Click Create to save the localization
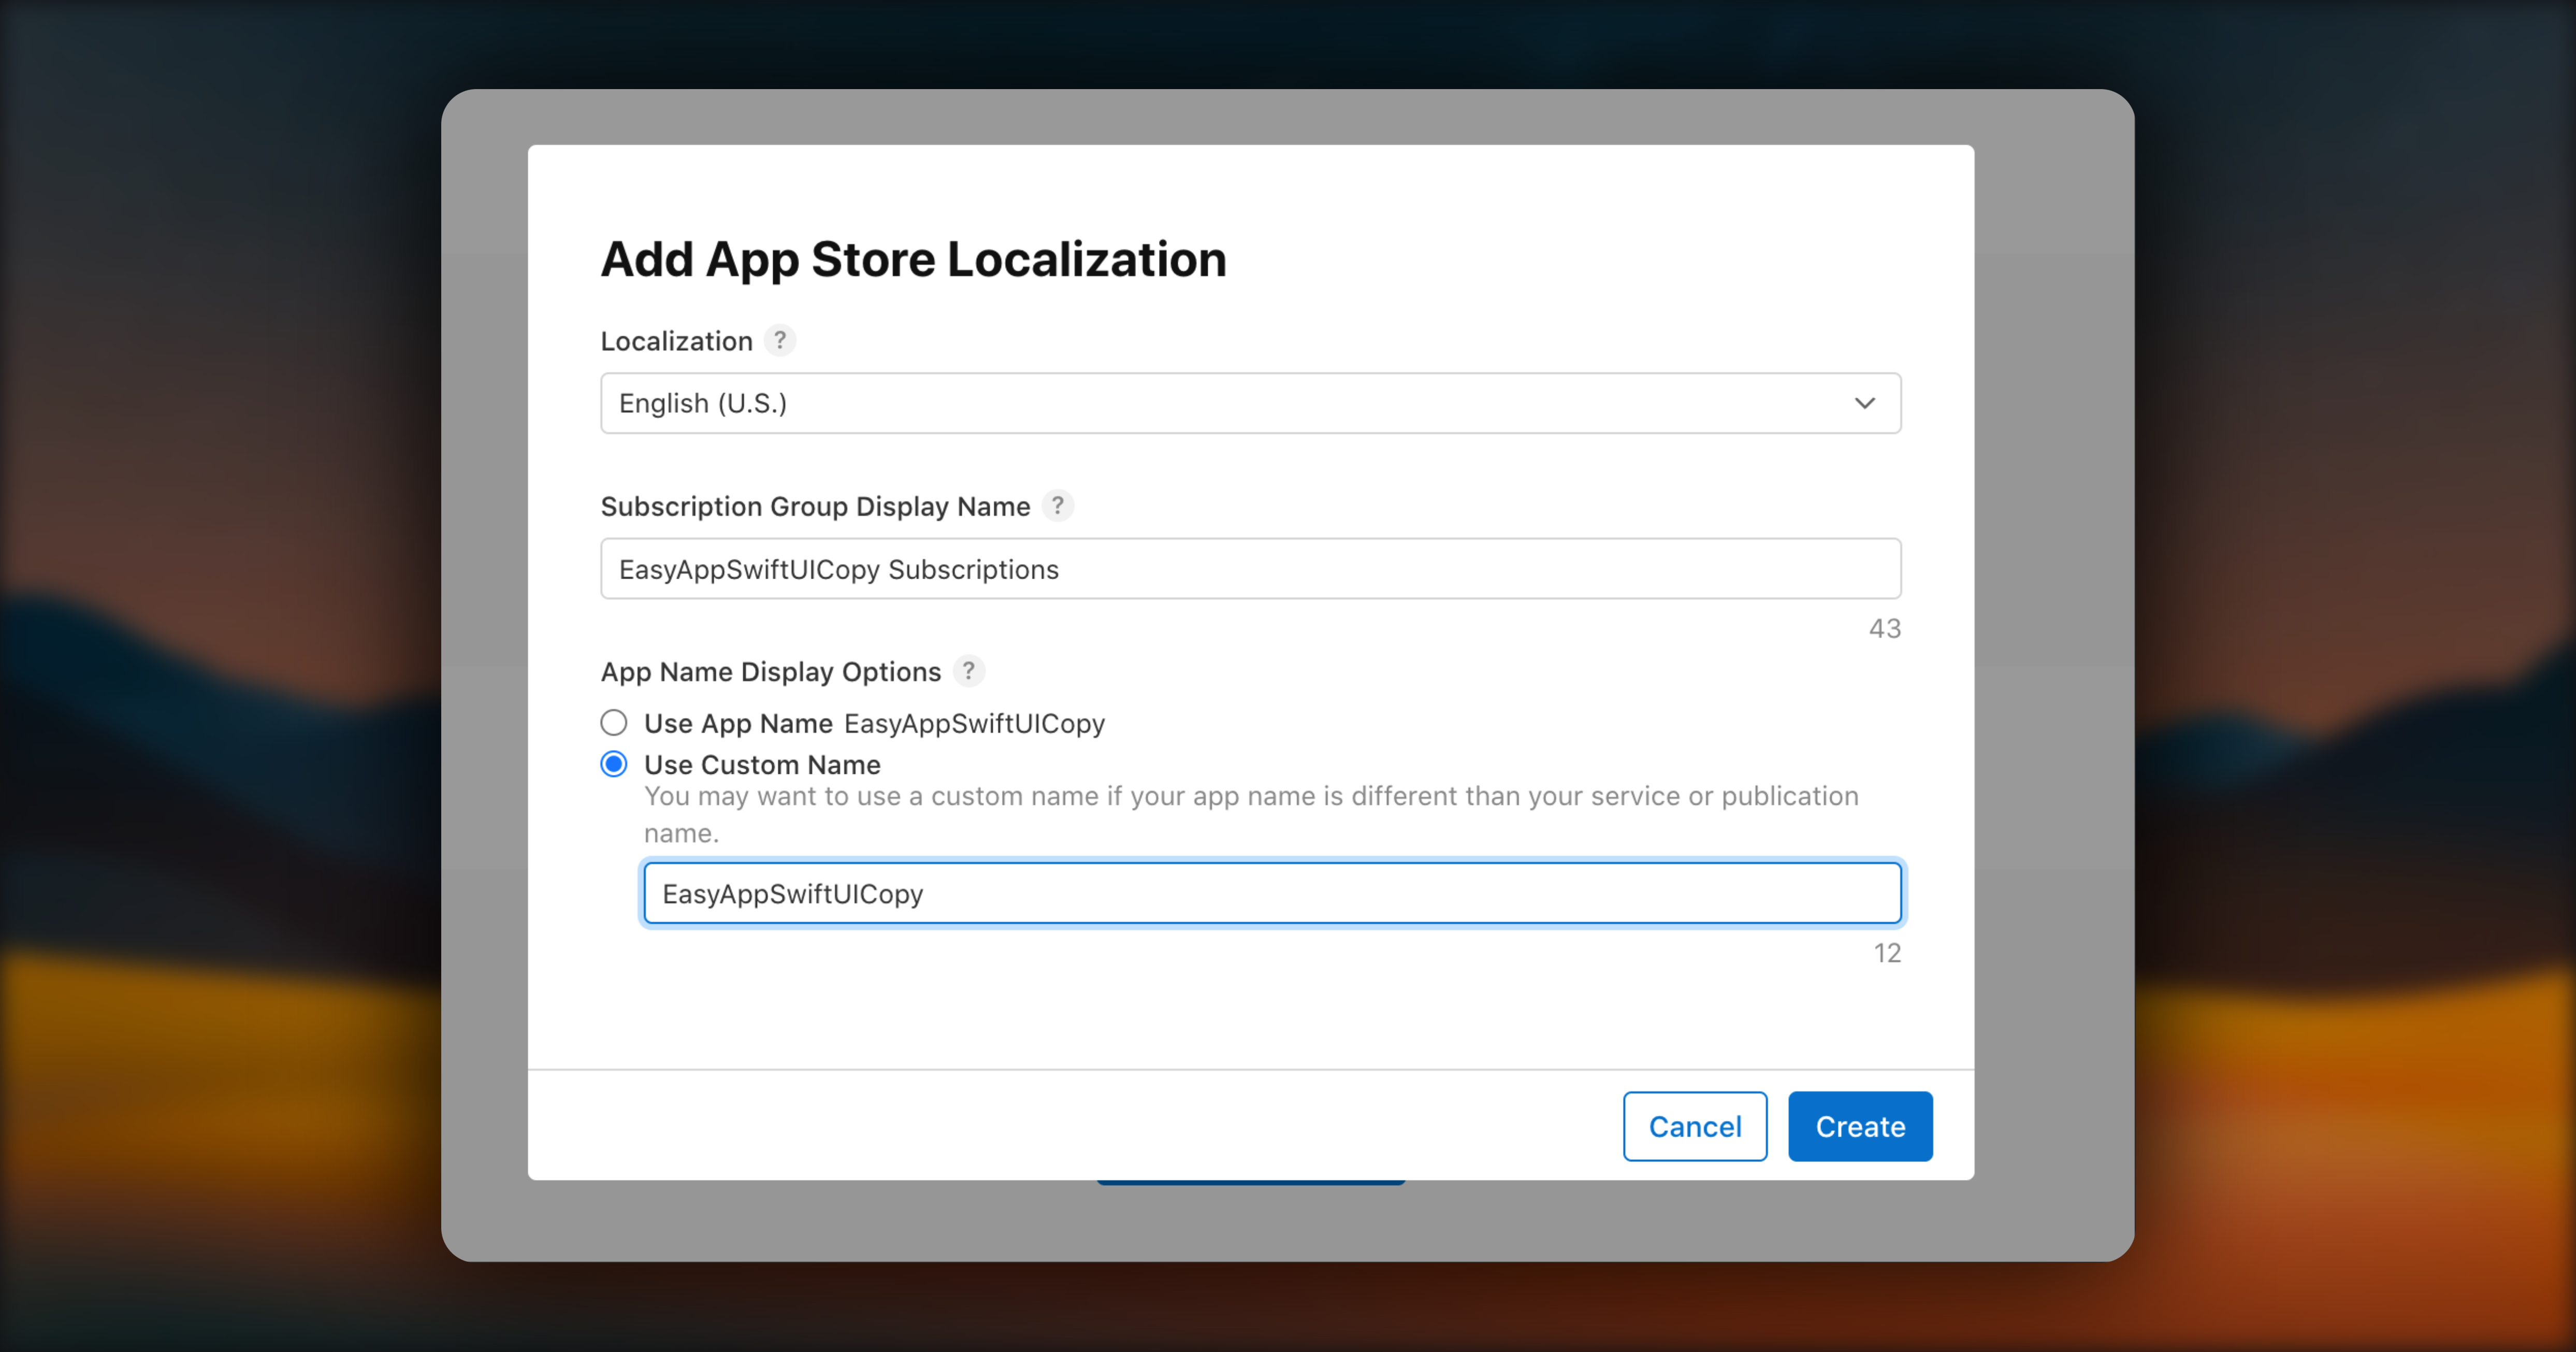2576x1352 pixels. (x=1859, y=1126)
